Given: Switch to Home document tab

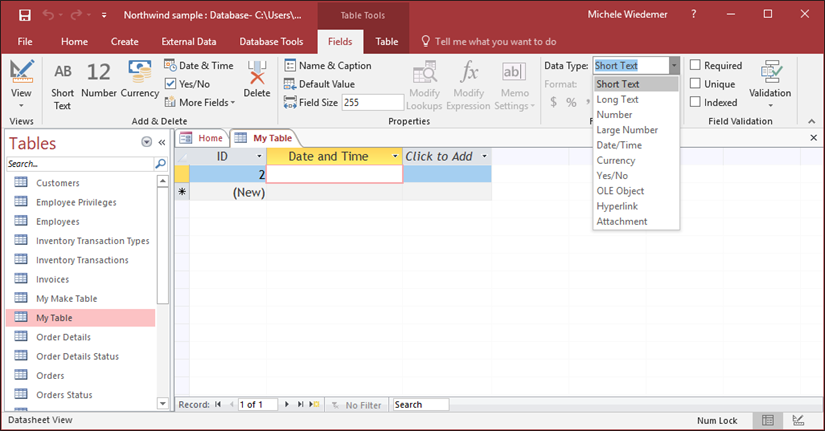Looking at the screenshot, I should point(202,138).
